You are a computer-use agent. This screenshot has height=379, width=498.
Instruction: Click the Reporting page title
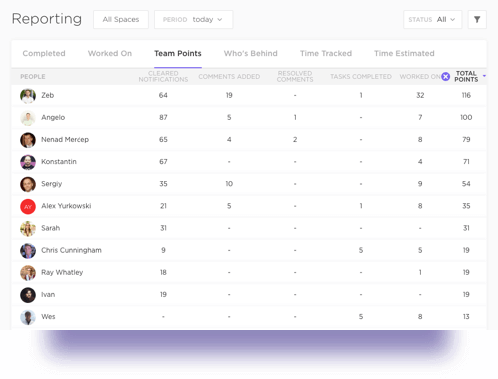[x=47, y=19]
